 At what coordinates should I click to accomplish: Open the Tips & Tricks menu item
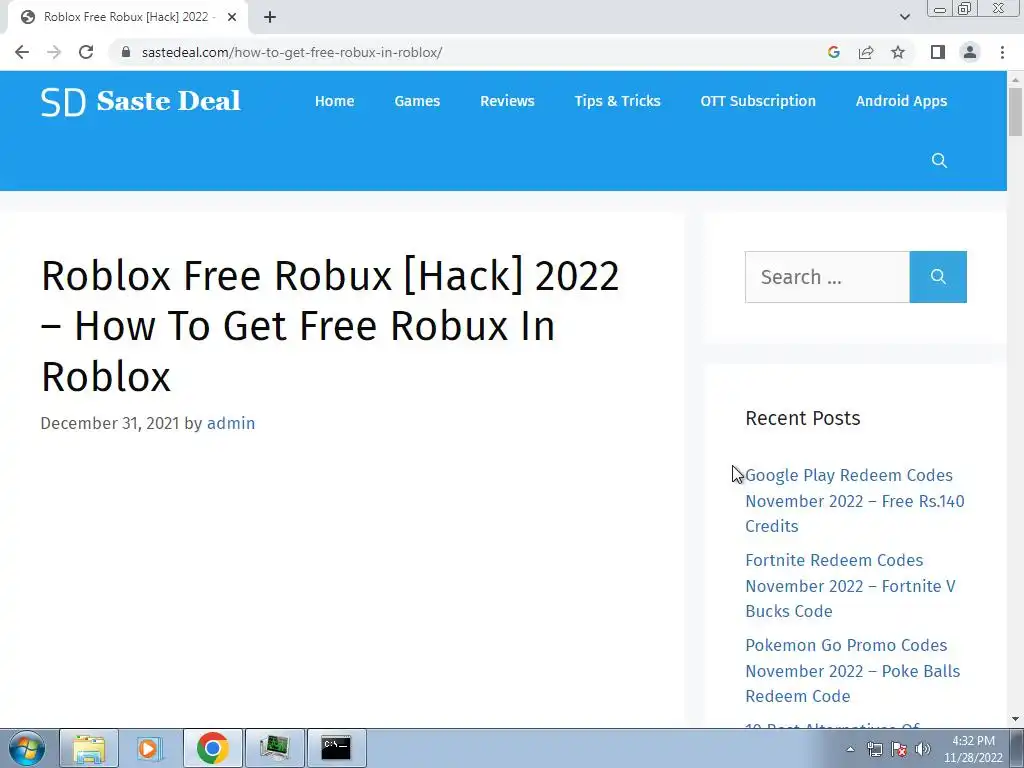click(x=617, y=101)
